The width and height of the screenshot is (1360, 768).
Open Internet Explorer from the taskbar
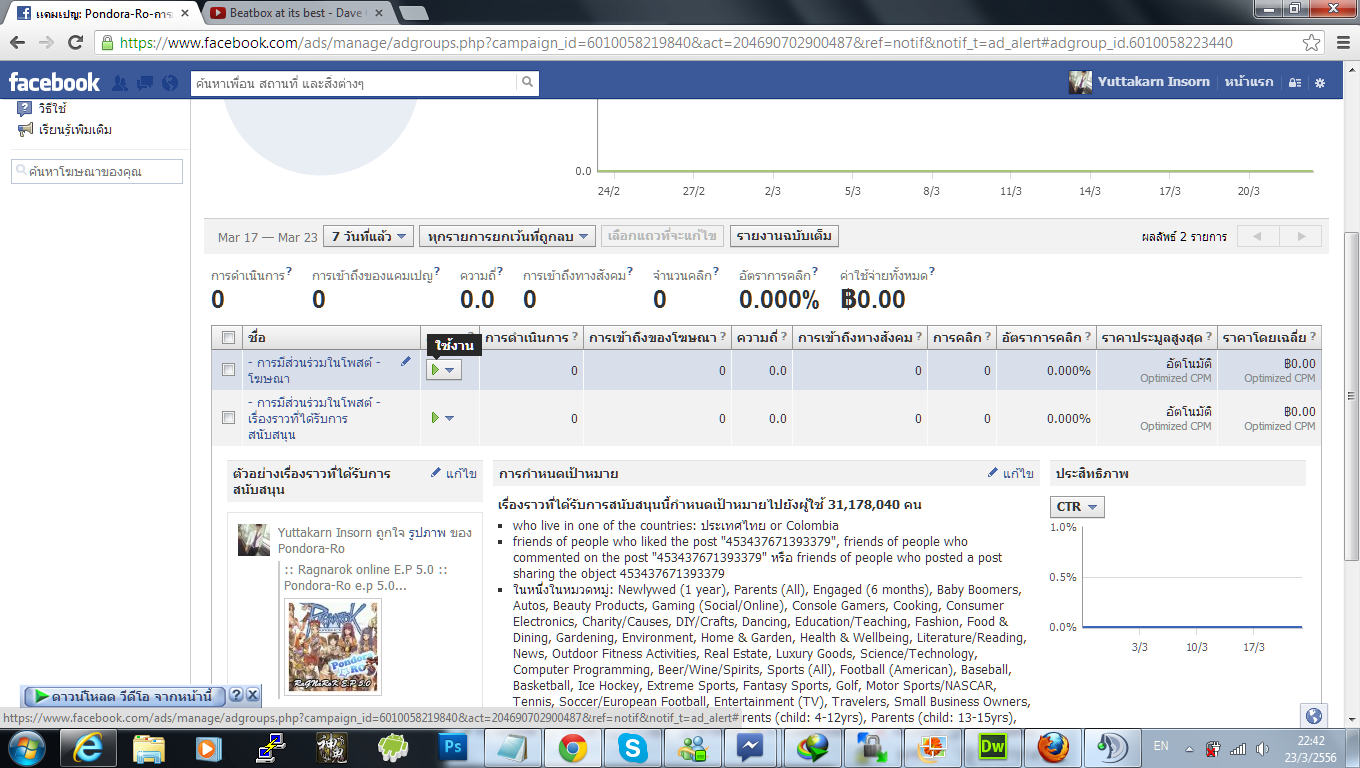point(88,747)
